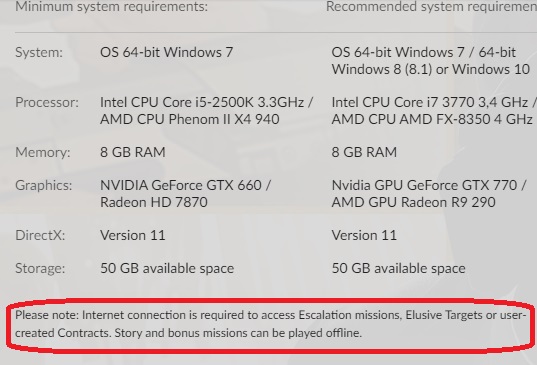Click the Internet connection Please note text

pos(271,324)
